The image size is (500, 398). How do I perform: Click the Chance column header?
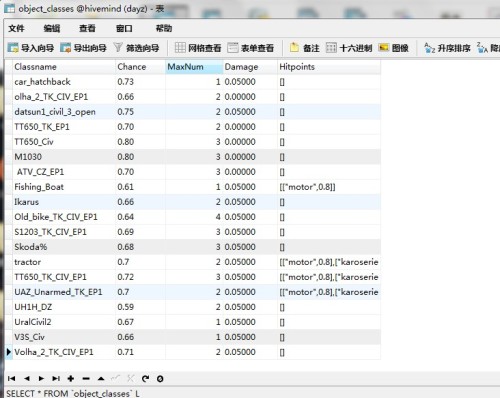tap(140, 67)
